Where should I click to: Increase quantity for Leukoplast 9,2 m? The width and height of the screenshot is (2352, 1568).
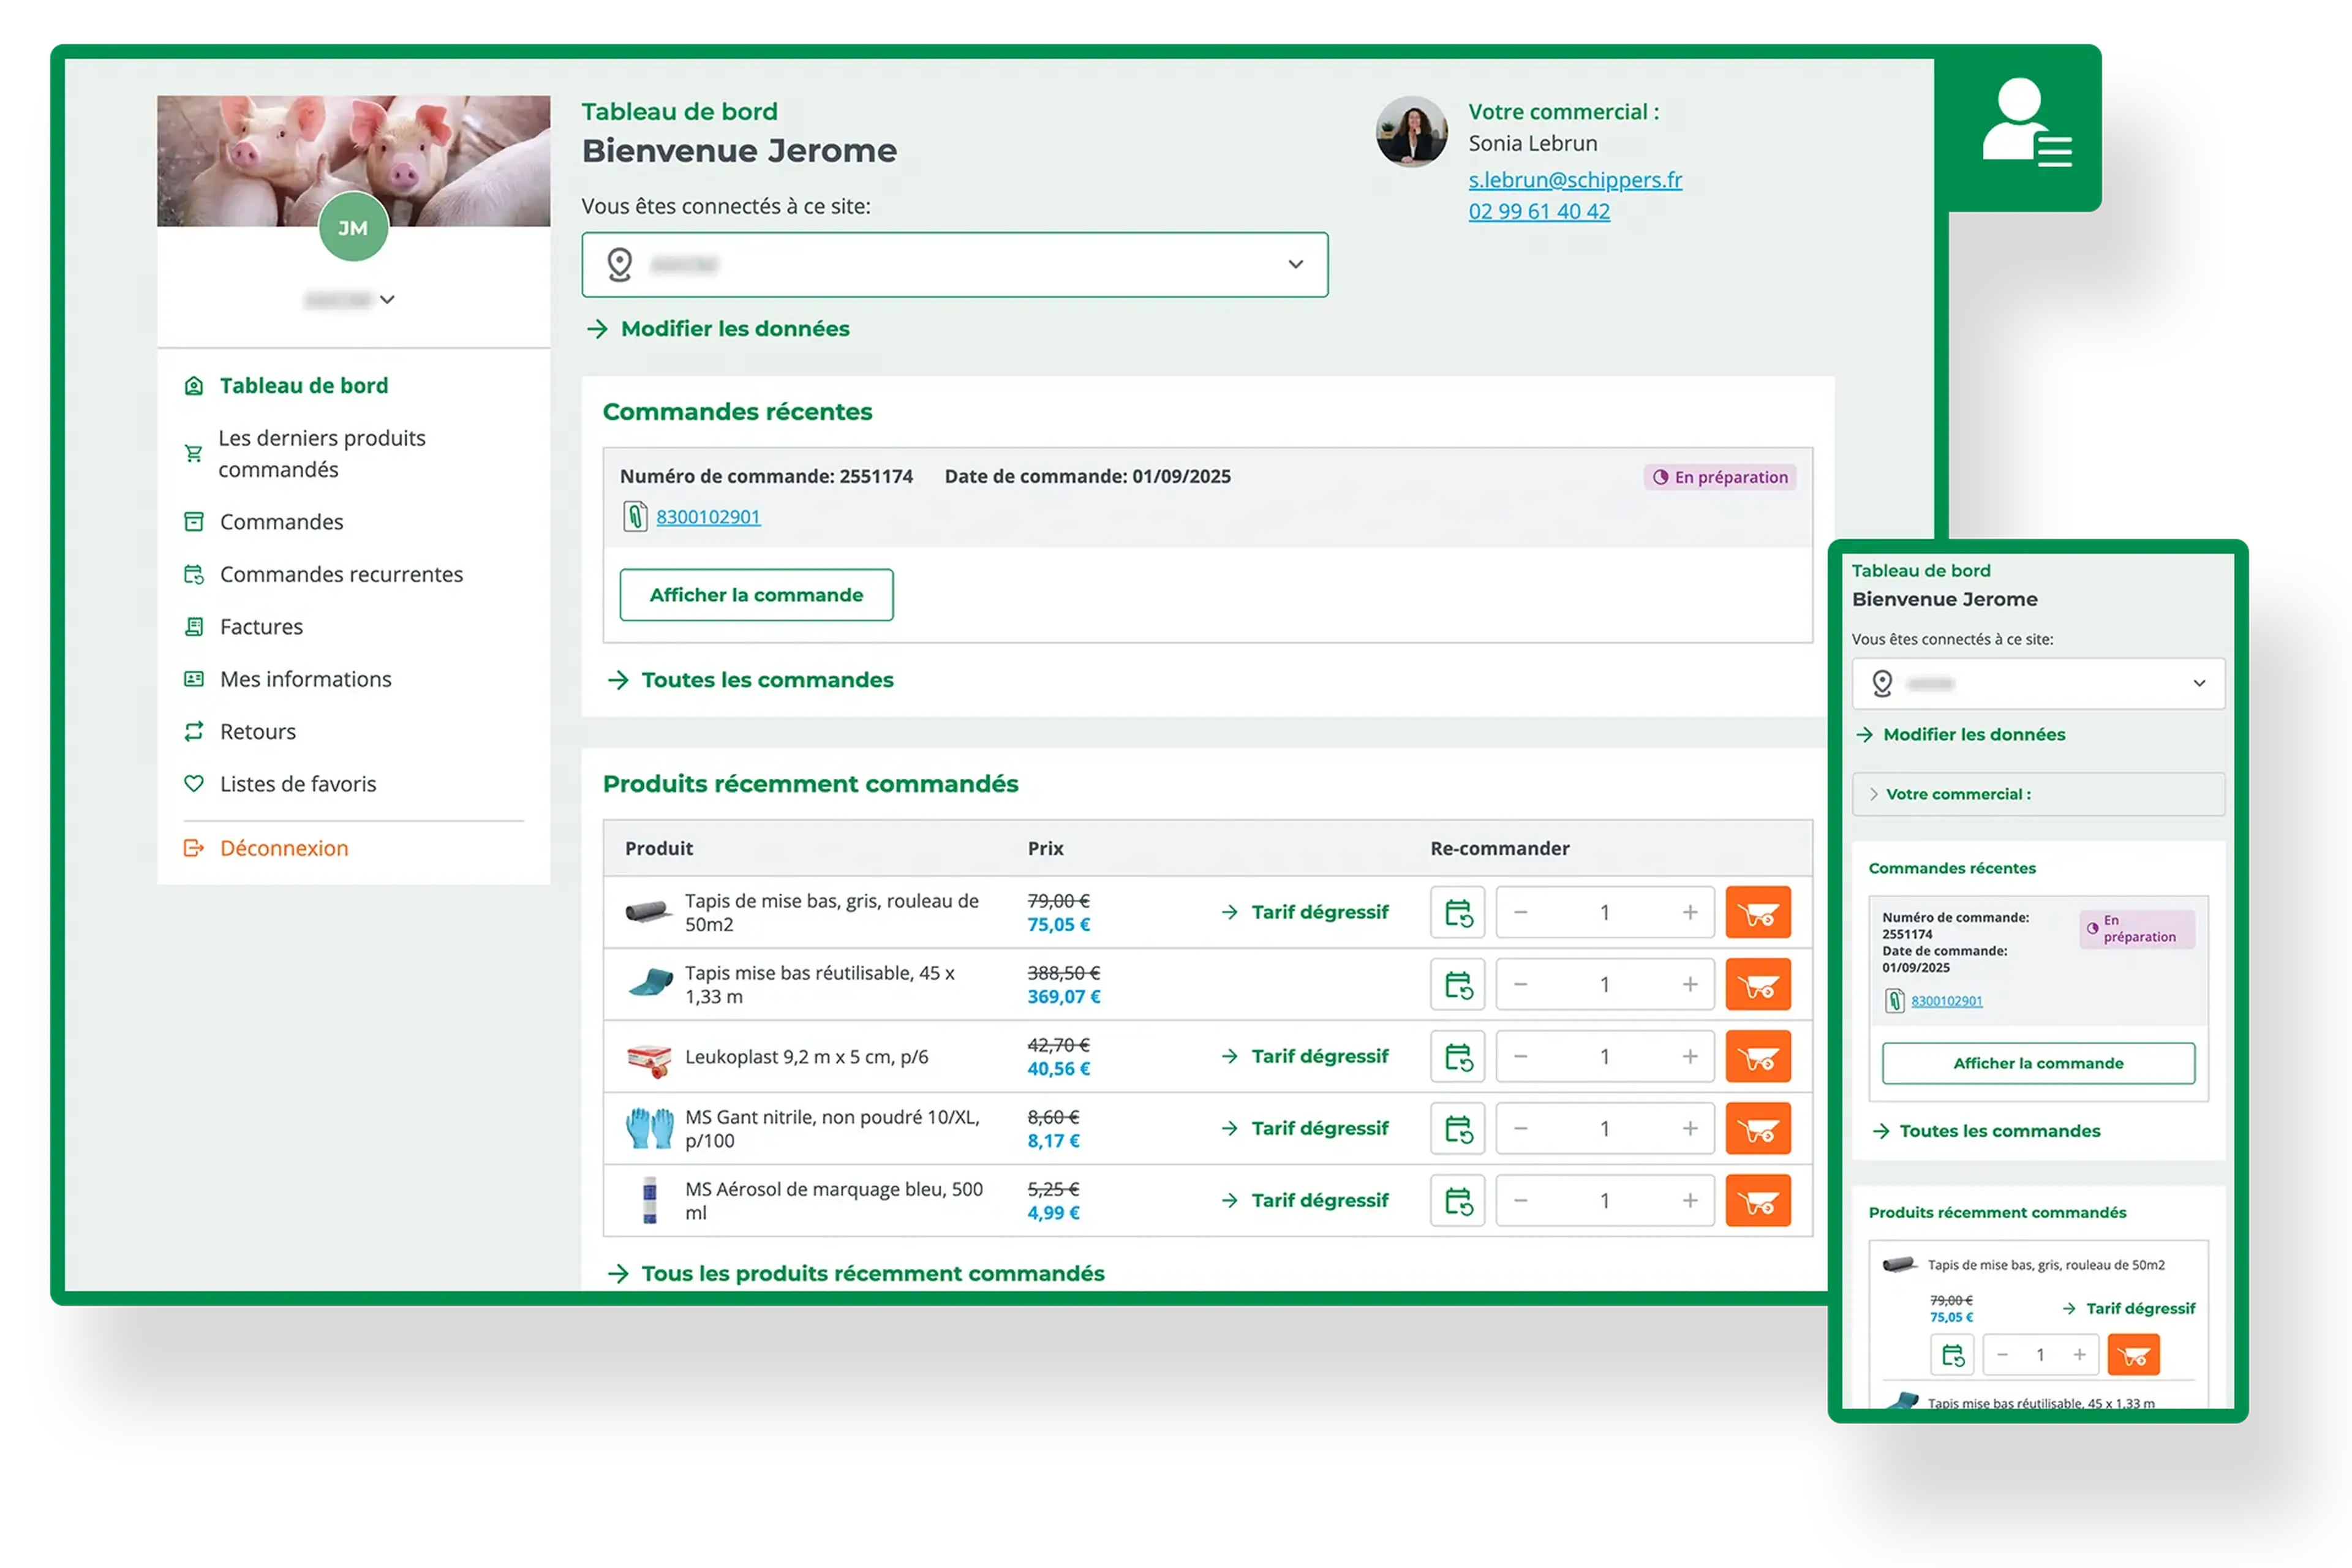click(x=1689, y=1056)
